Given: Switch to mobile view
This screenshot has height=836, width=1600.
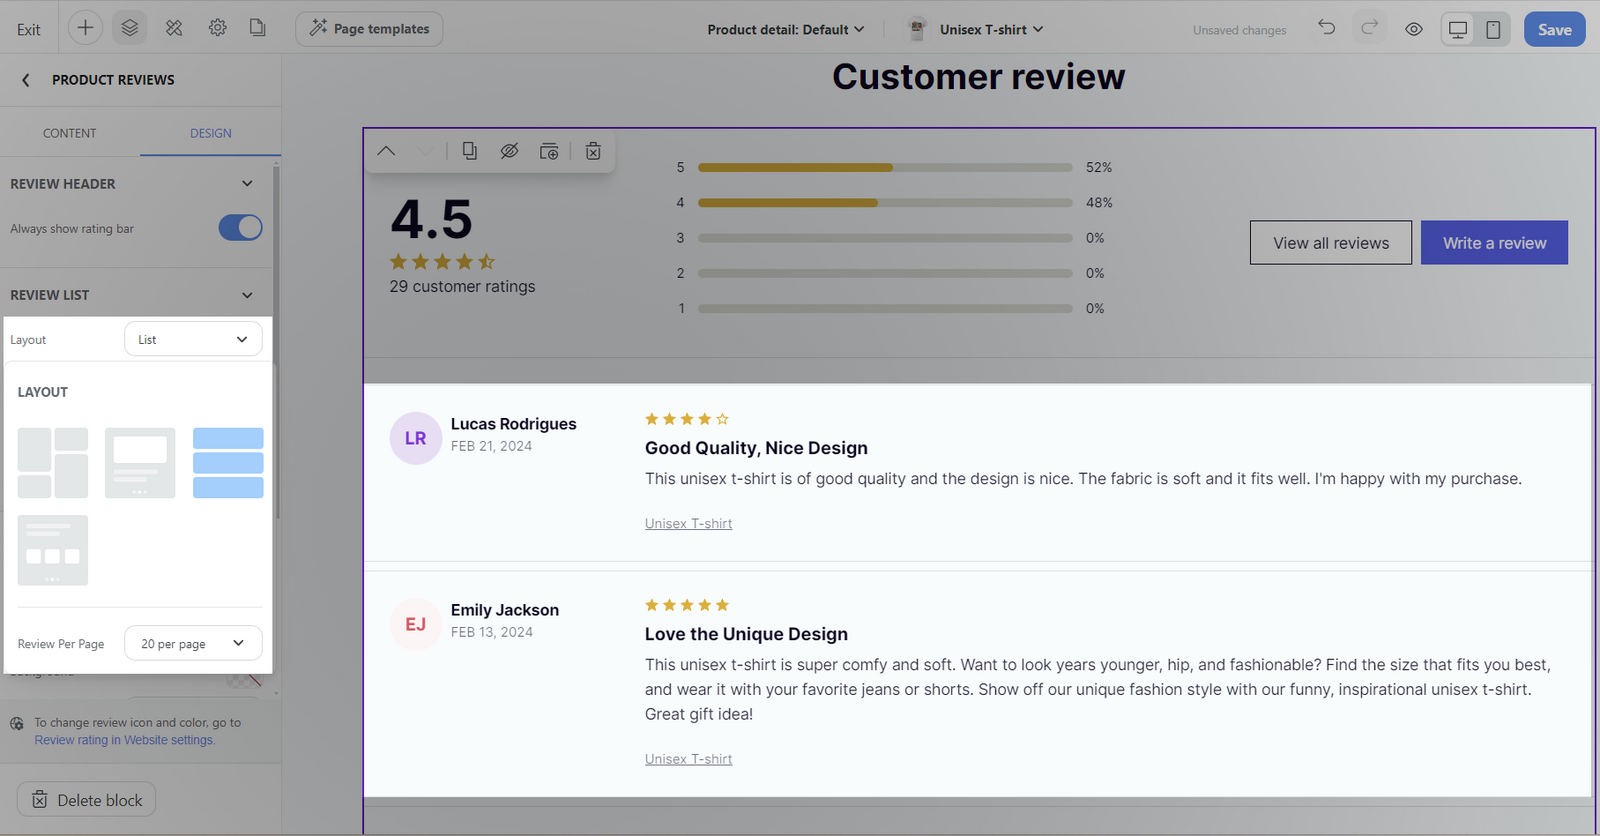Looking at the screenshot, I should point(1493,29).
